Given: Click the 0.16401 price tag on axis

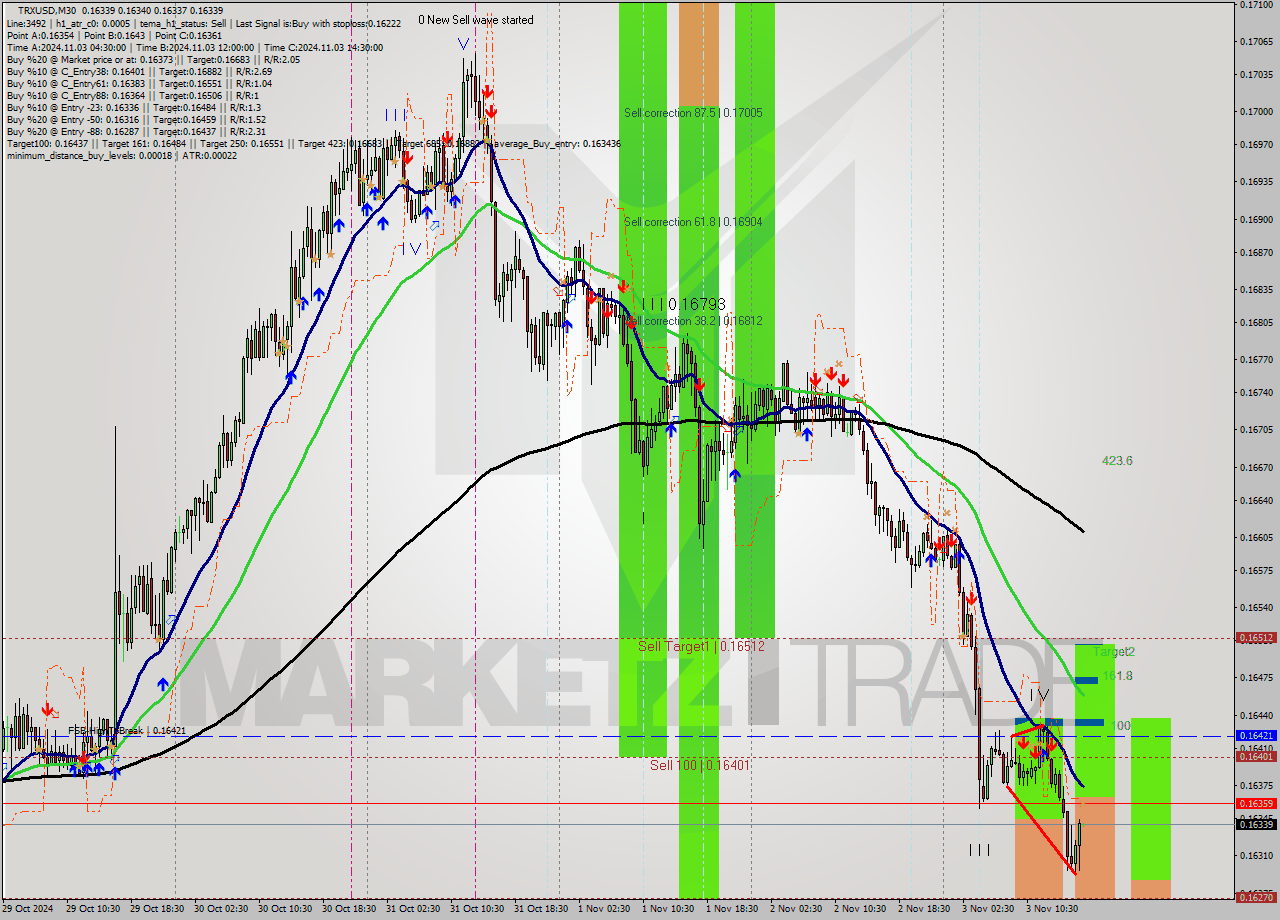Looking at the screenshot, I should click(1256, 757).
